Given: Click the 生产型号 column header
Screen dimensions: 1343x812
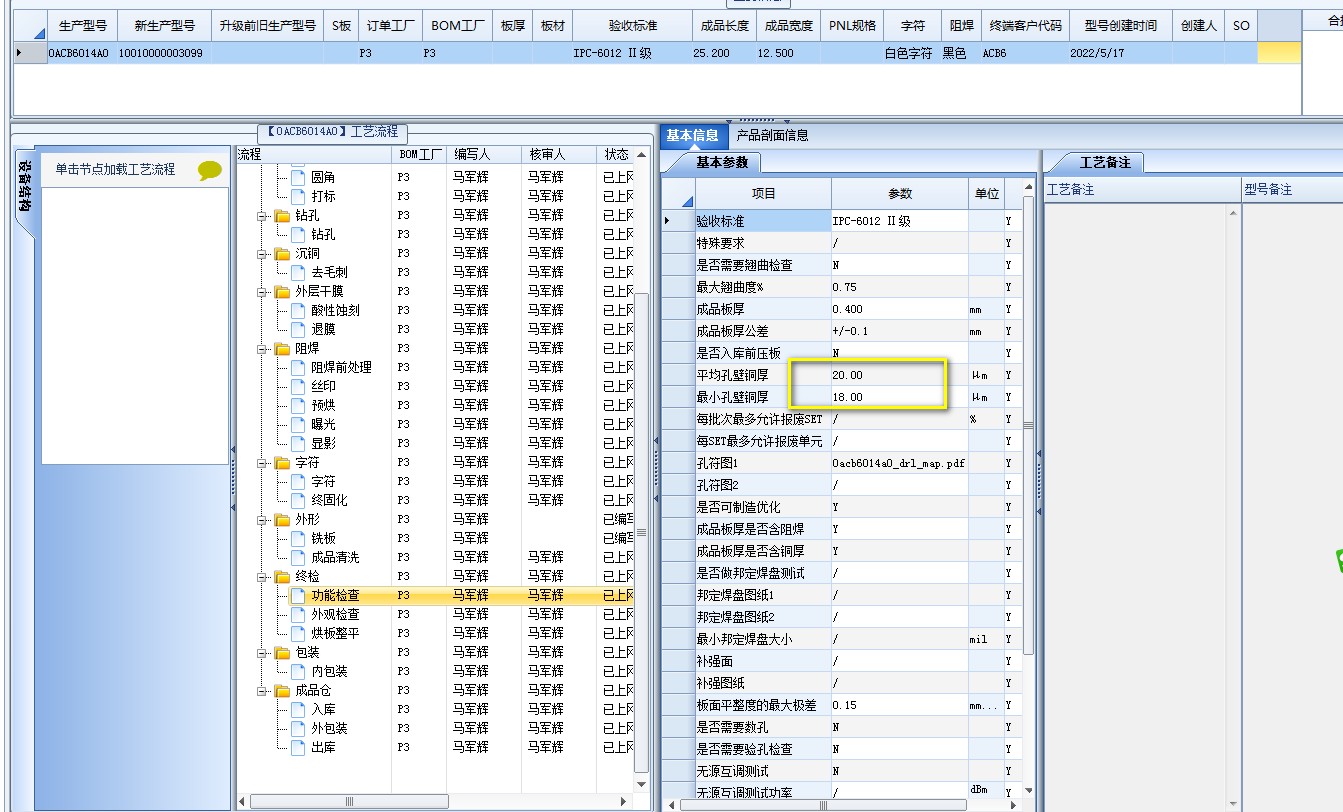Looking at the screenshot, I should [82, 26].
